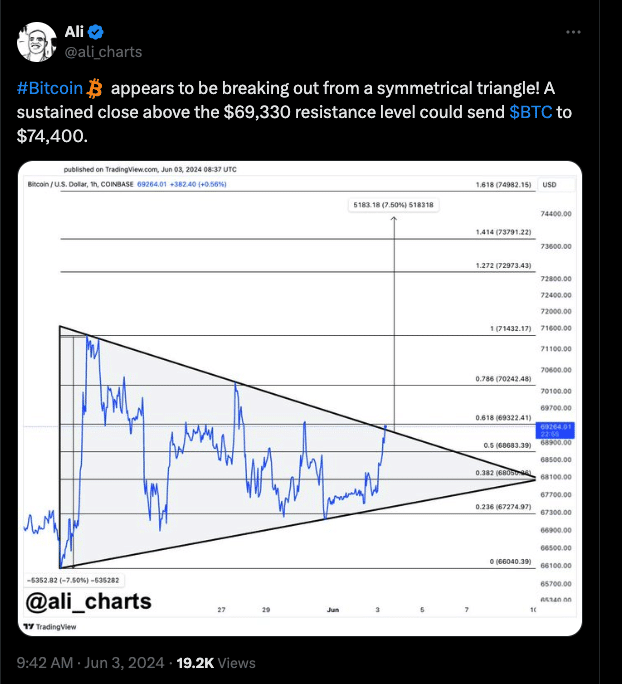Image resolution: width=622 pixels, height=684 pixels.
Task: Click the 0.618 (69322.41) Fibonacci level
Action: [x=503, y=417]
